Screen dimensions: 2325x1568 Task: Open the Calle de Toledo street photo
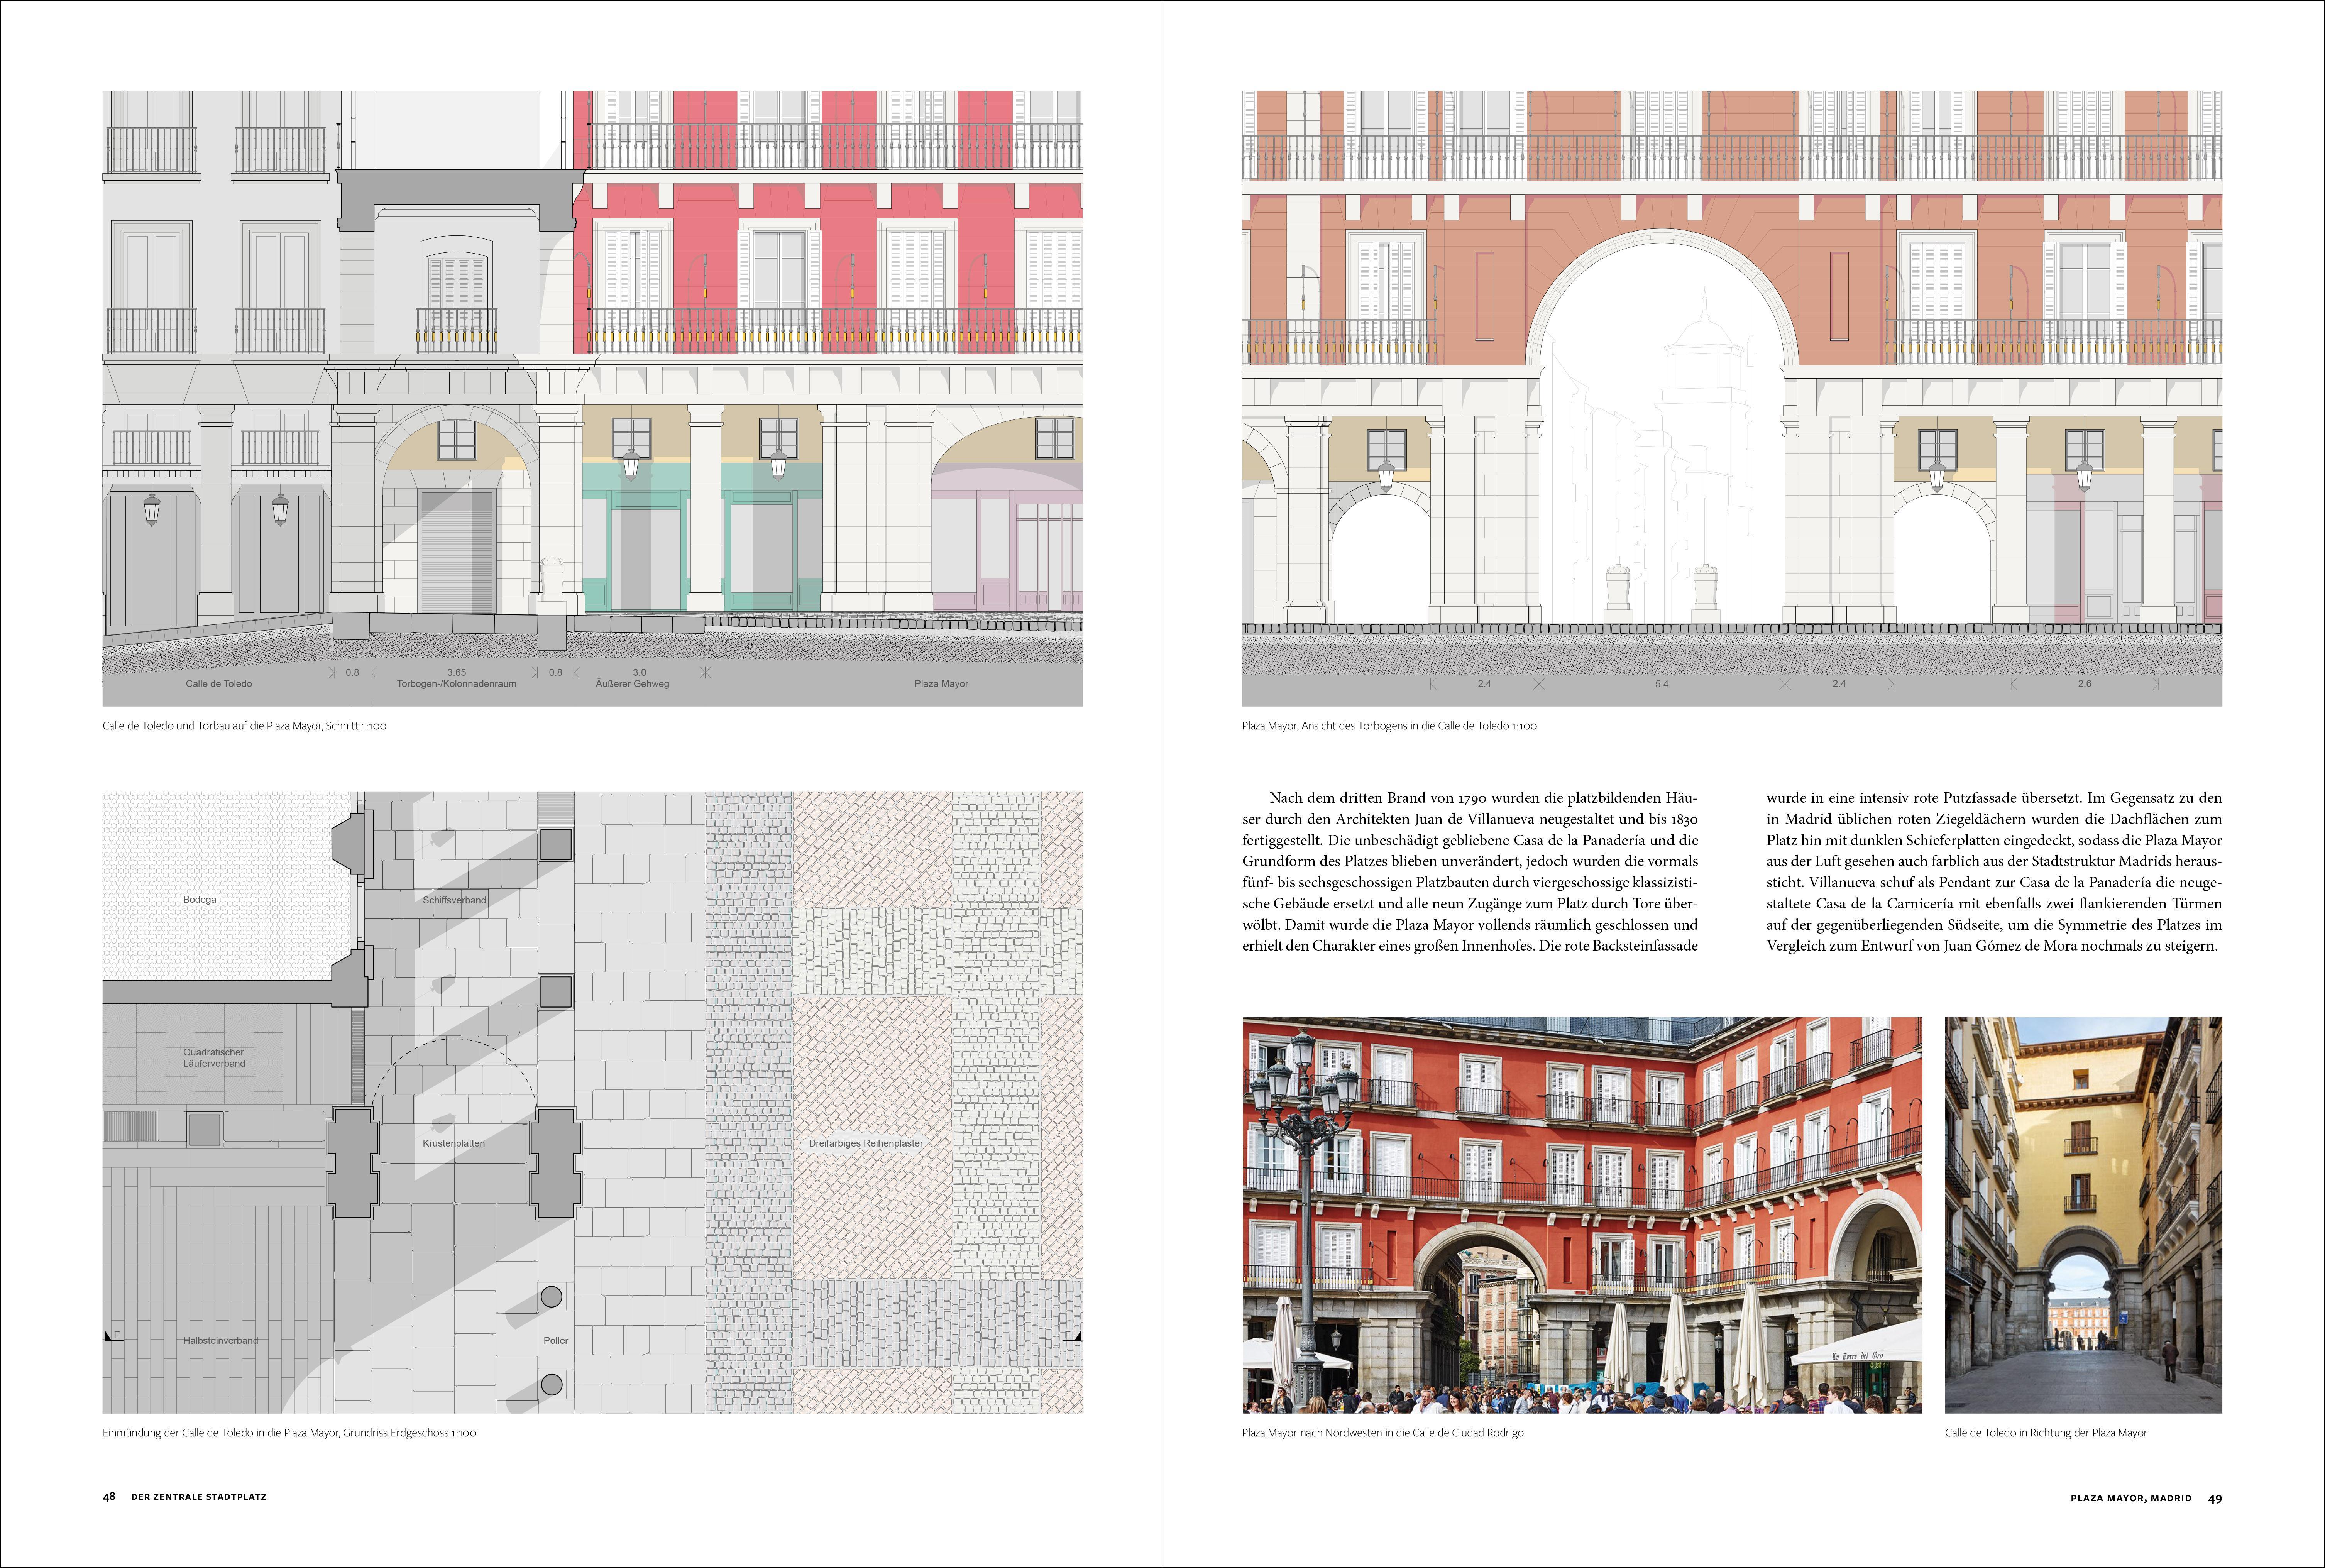[2083, 1214]
